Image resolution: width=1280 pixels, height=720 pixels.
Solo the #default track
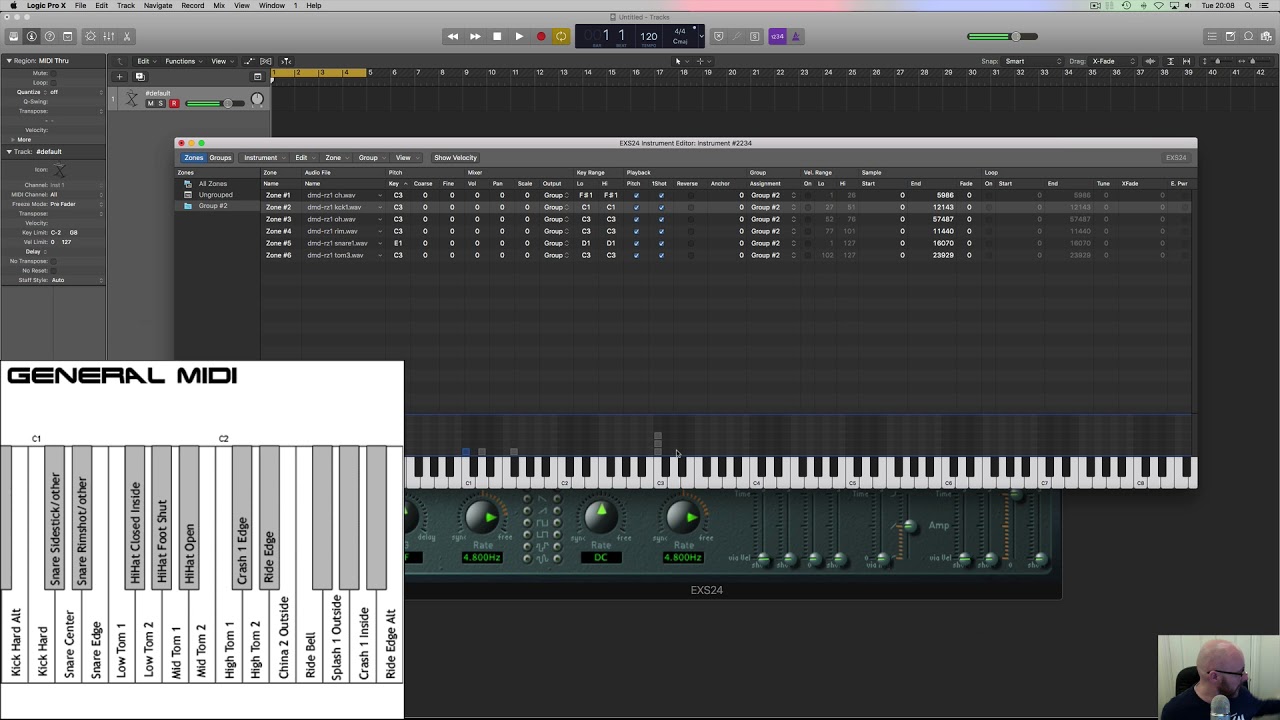tap(161, 104)
